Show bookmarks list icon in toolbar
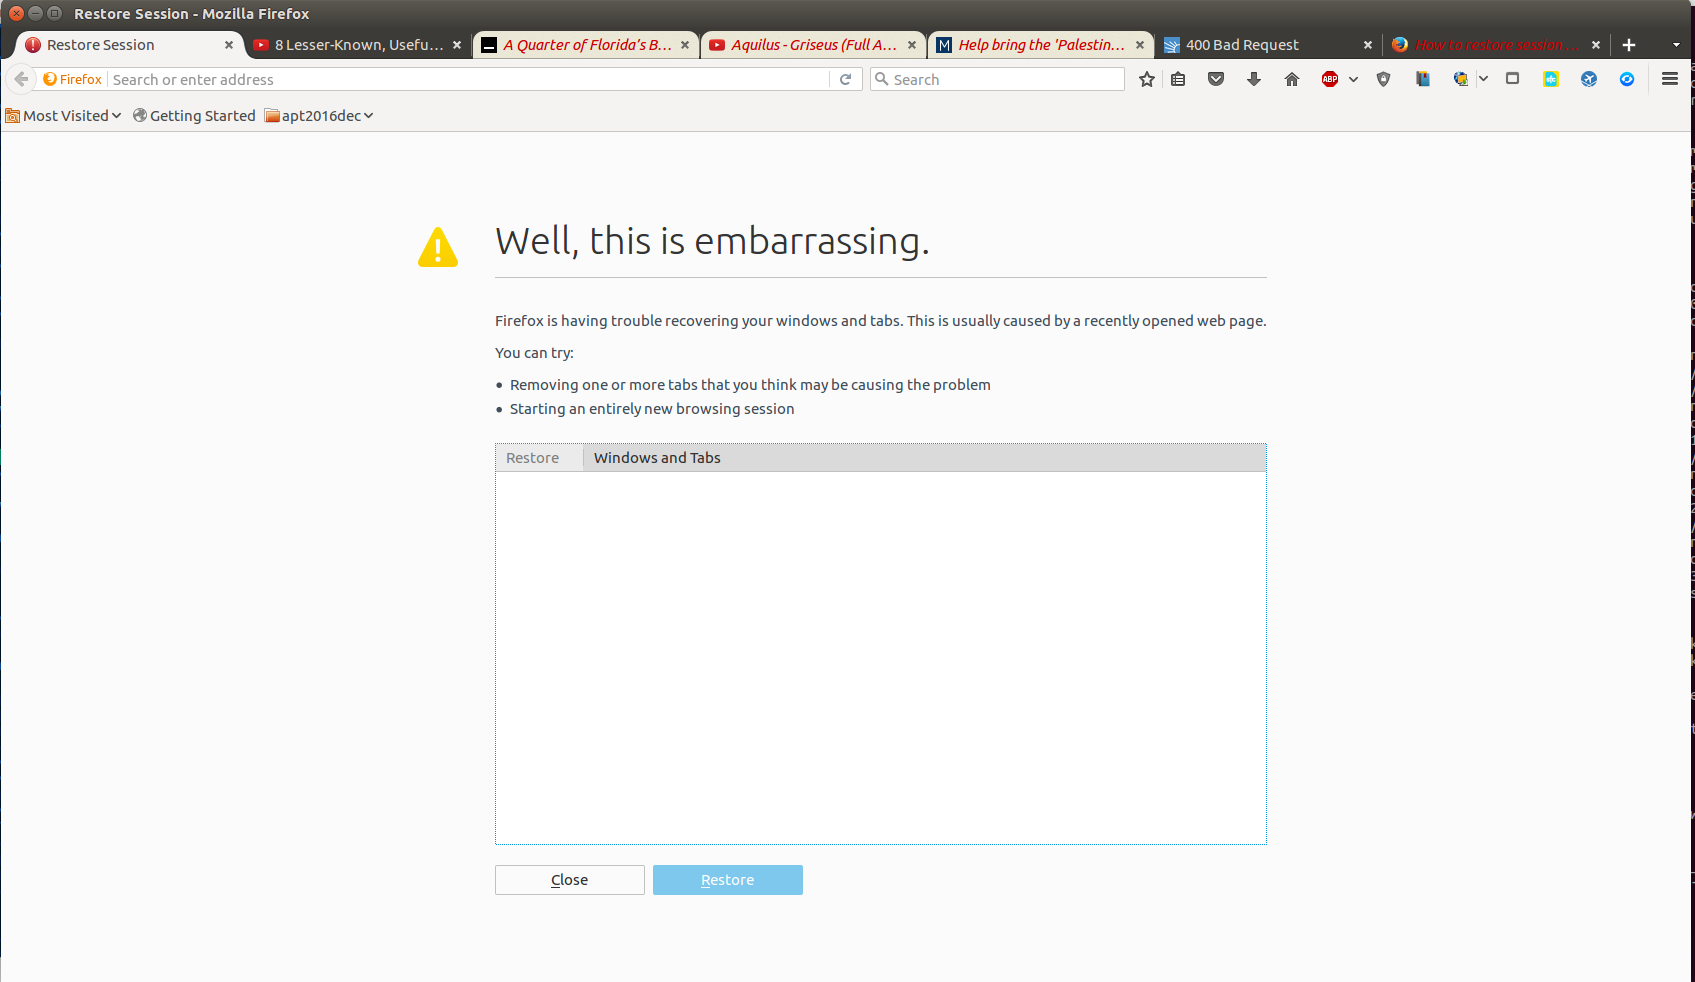The image size is (1695, 982). tap(1178, 79)
